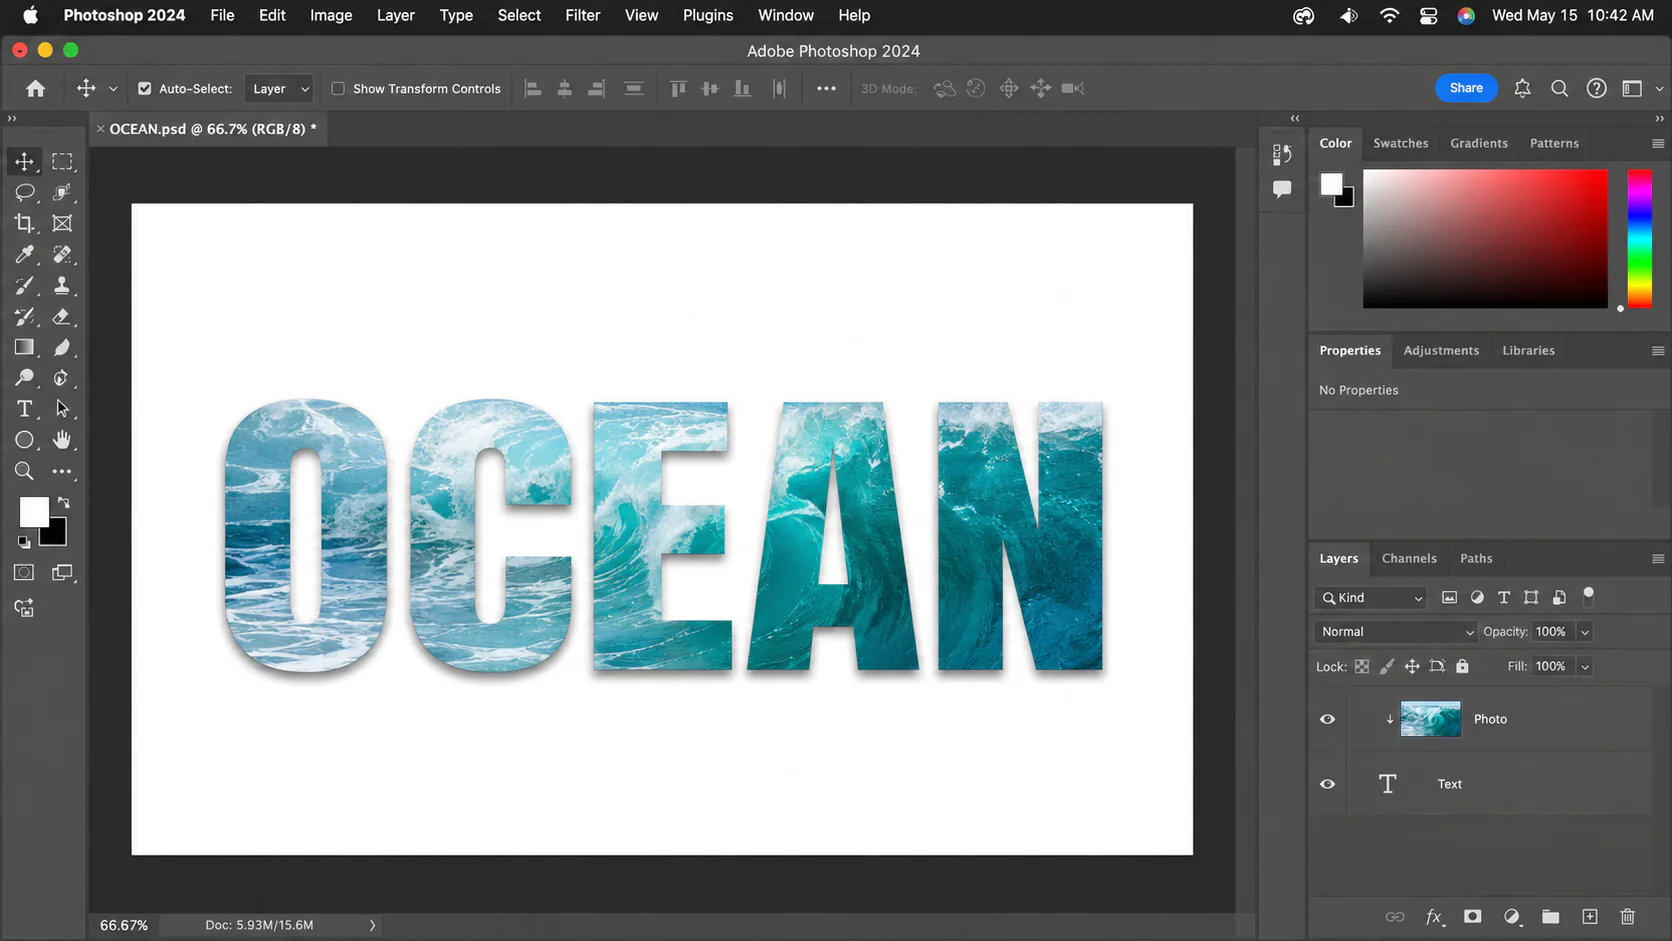The image size is (1672, 941).
Task: Click the toolbox foreground color swatch
Action: coord(33,511)
